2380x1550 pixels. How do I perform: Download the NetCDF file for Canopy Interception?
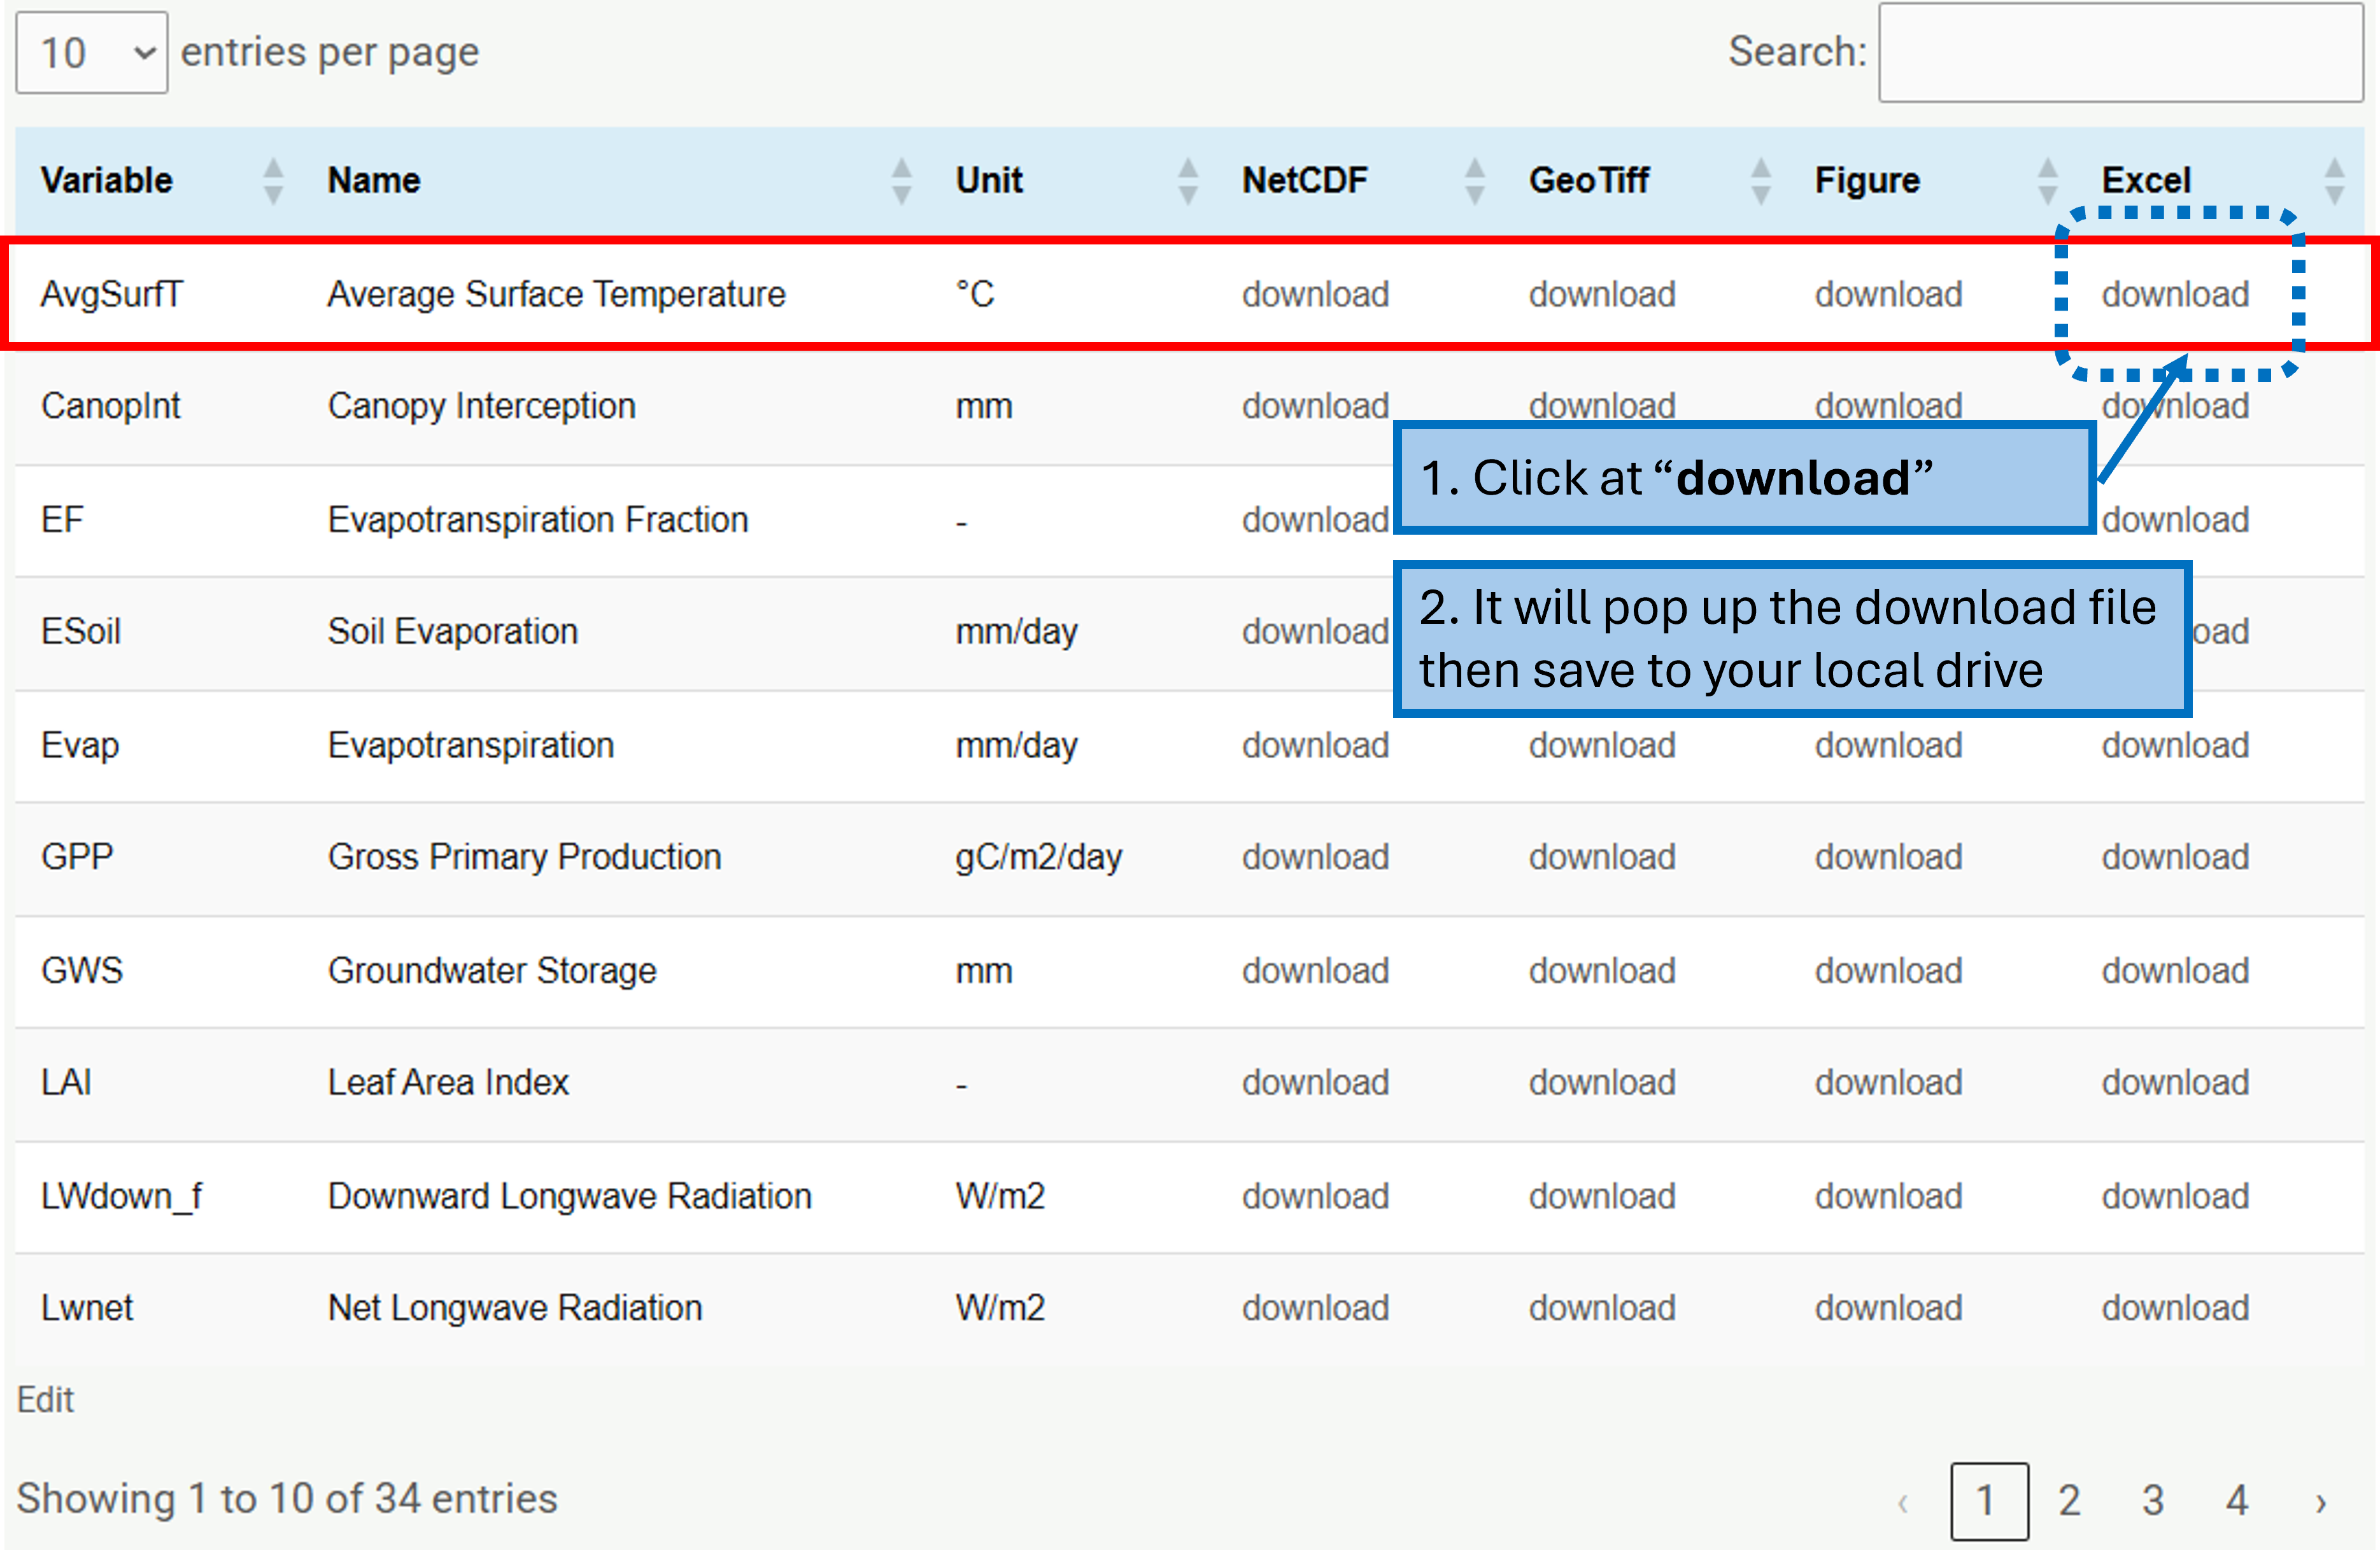point(1315,405)
